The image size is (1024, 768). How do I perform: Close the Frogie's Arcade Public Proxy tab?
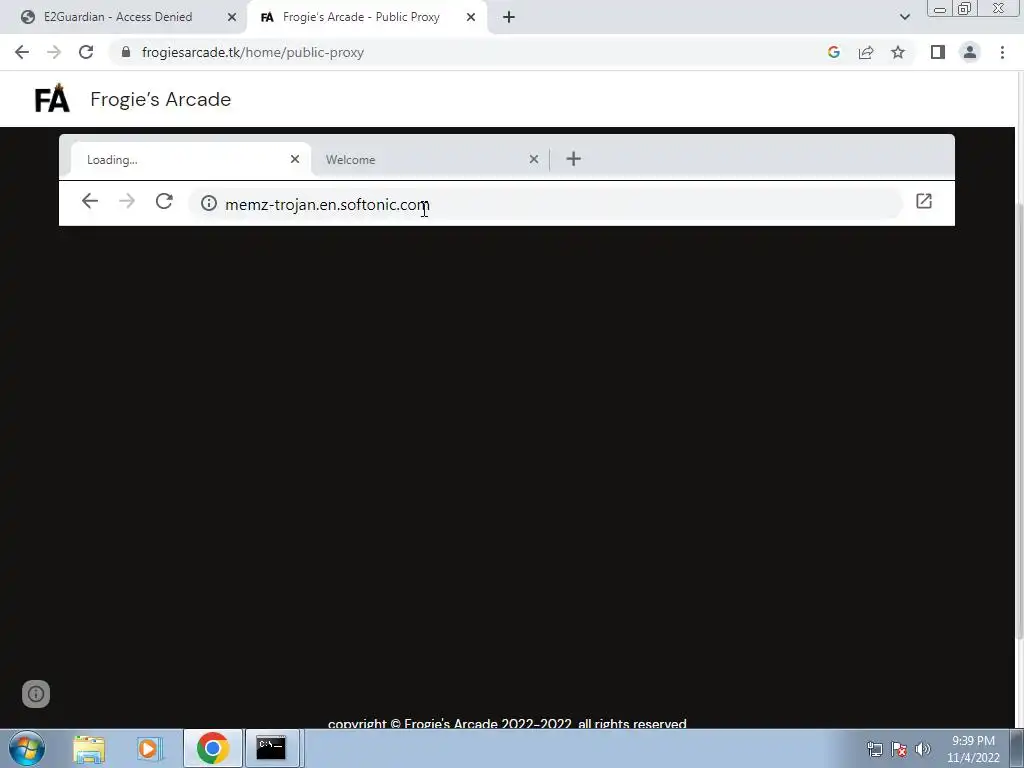471,17
